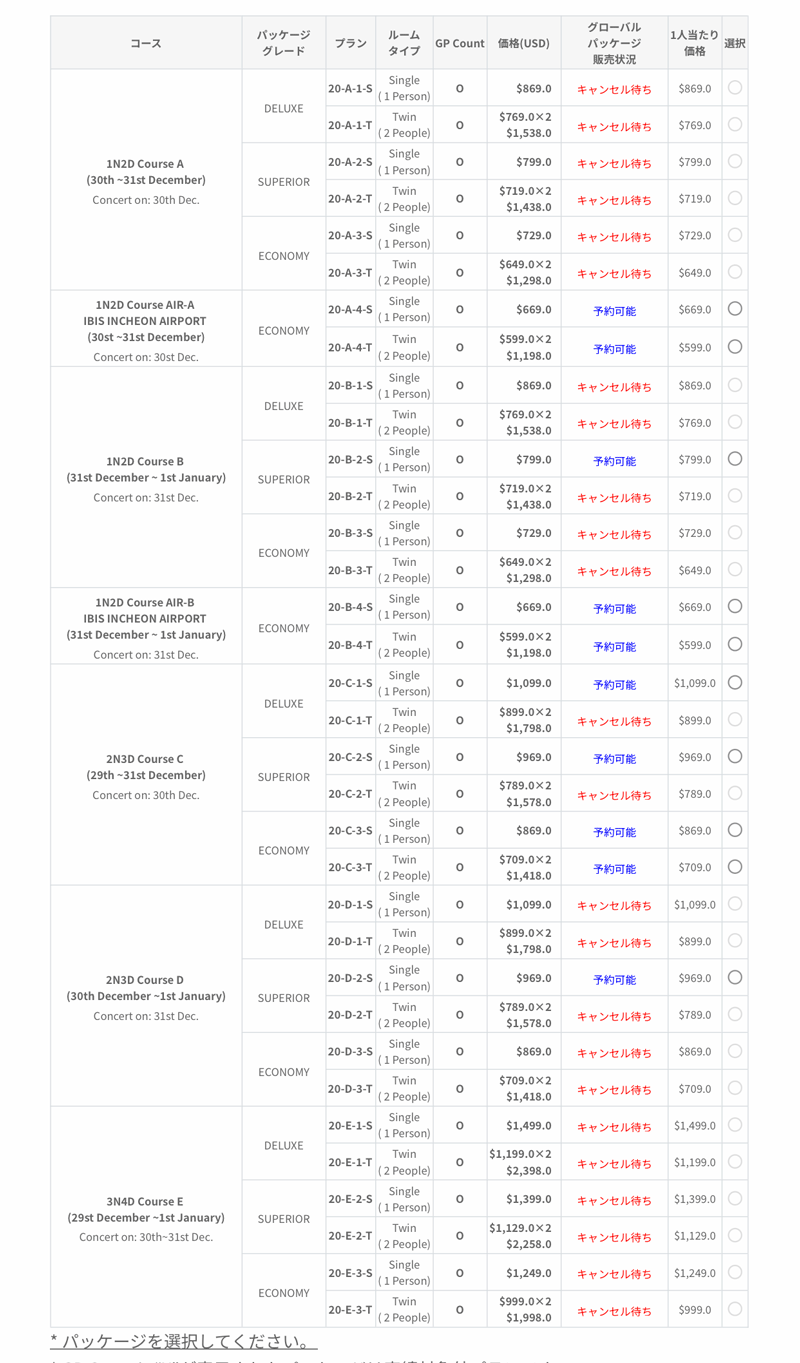The height and width of the screenshot is (1363, 800).
Task: Click disabled radio button for plan 20-E-1-S
Action: coord(735,1125)
